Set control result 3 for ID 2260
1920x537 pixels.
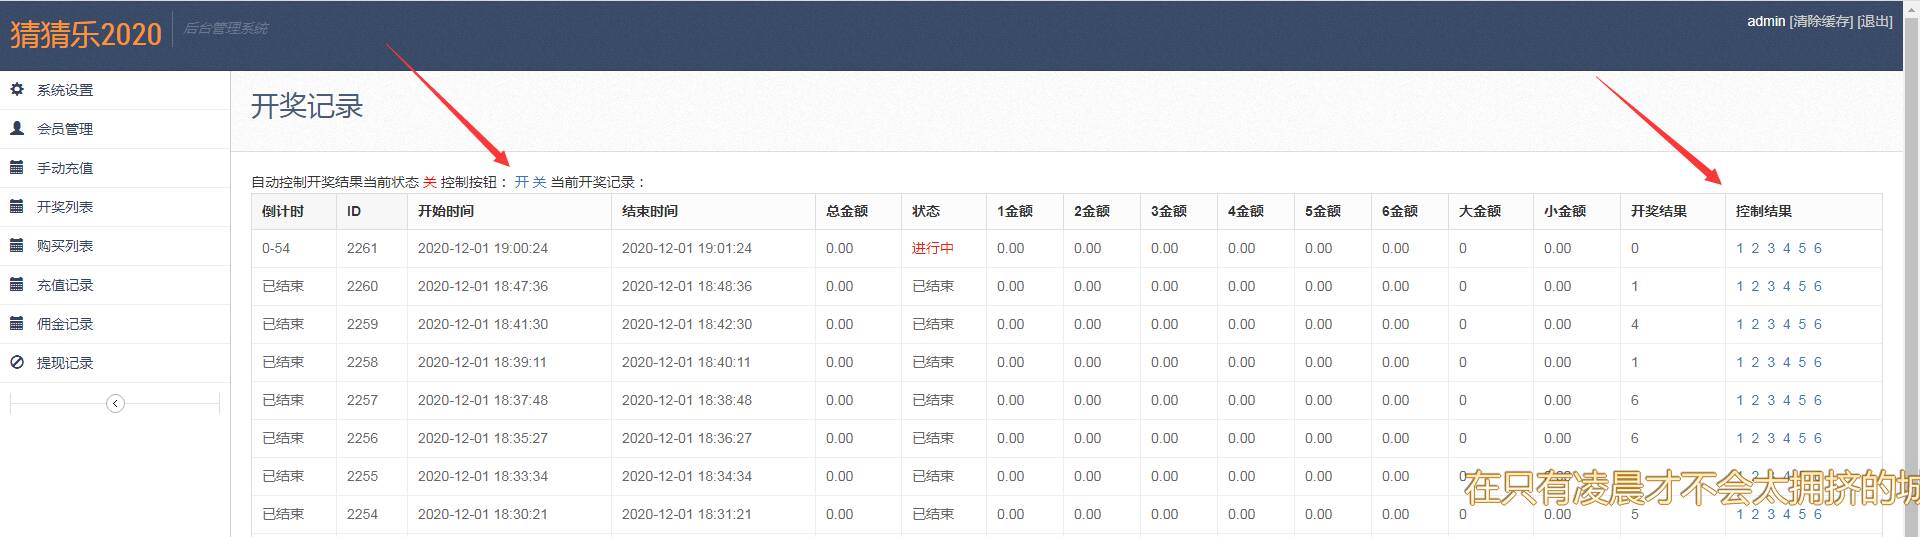coord(1771,286)
